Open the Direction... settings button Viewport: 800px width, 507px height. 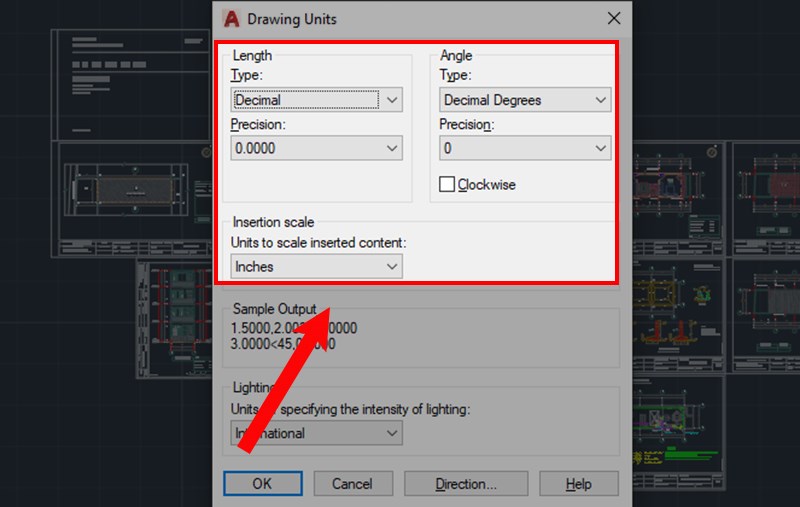pyautogui.click(x=466, y=483)
